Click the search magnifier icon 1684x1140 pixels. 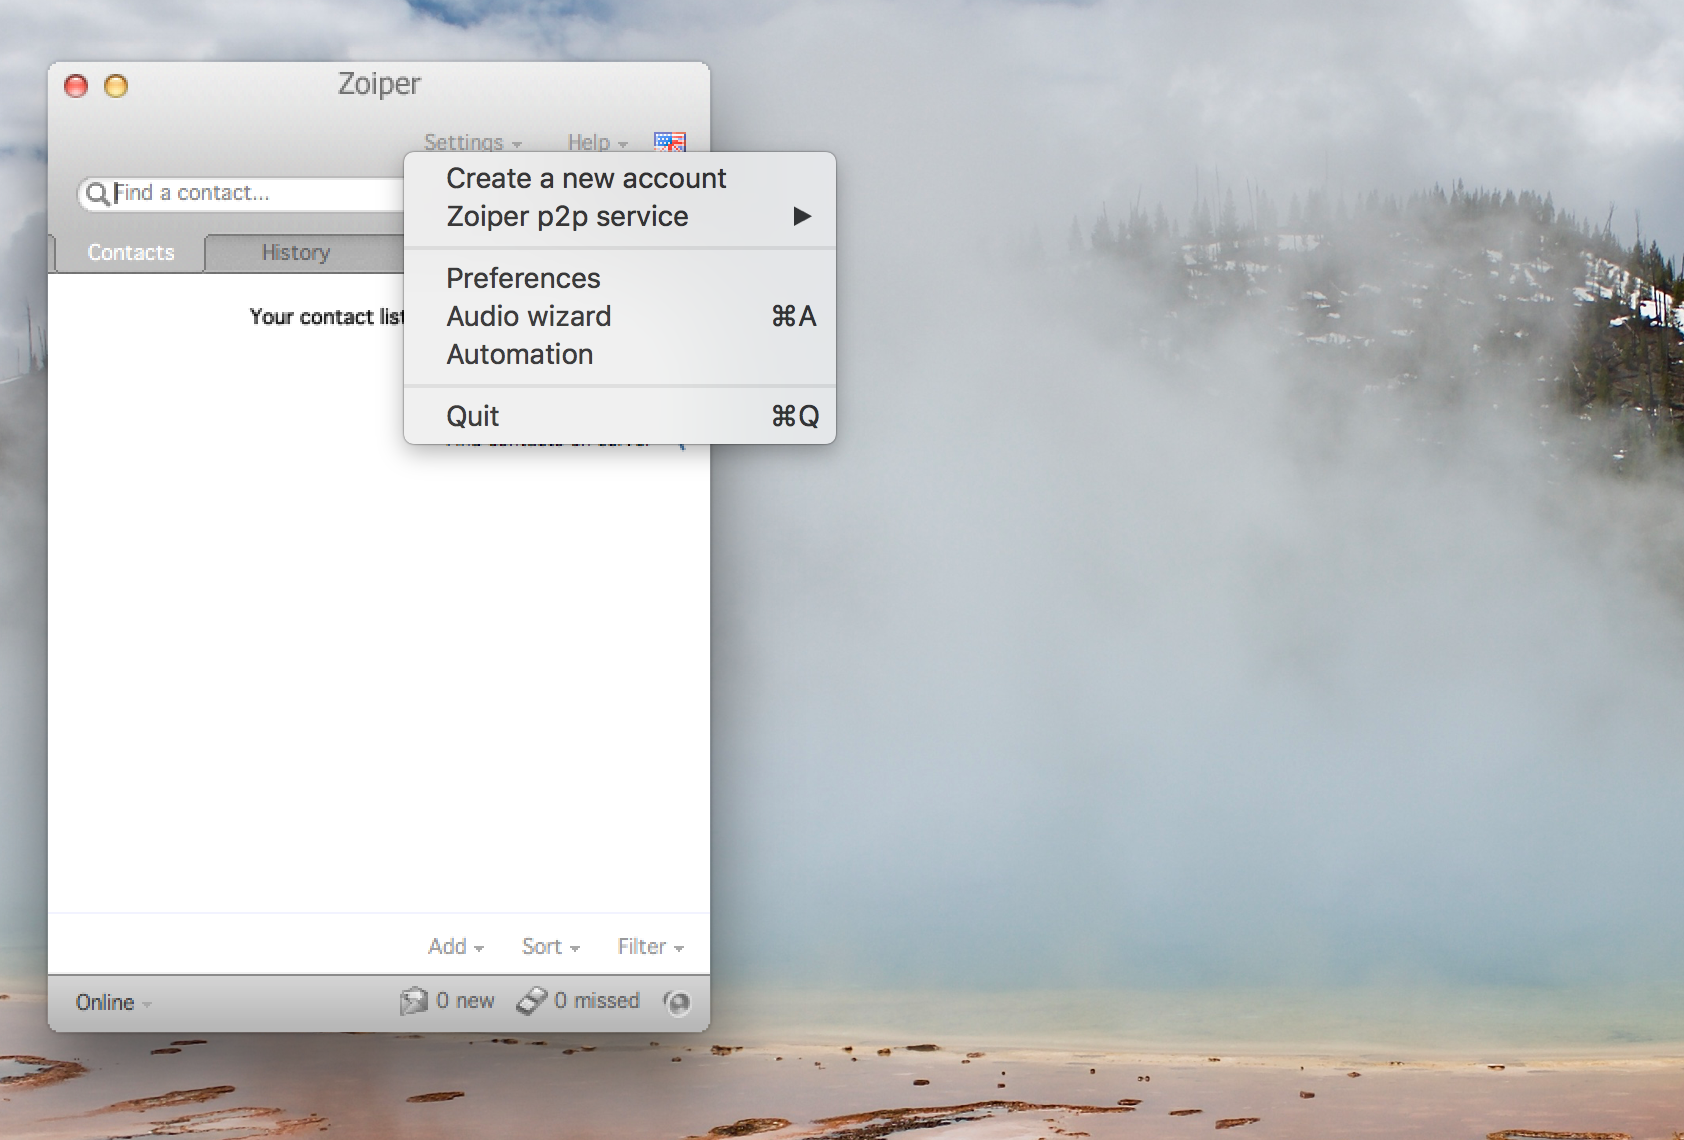tap(97, 193)
